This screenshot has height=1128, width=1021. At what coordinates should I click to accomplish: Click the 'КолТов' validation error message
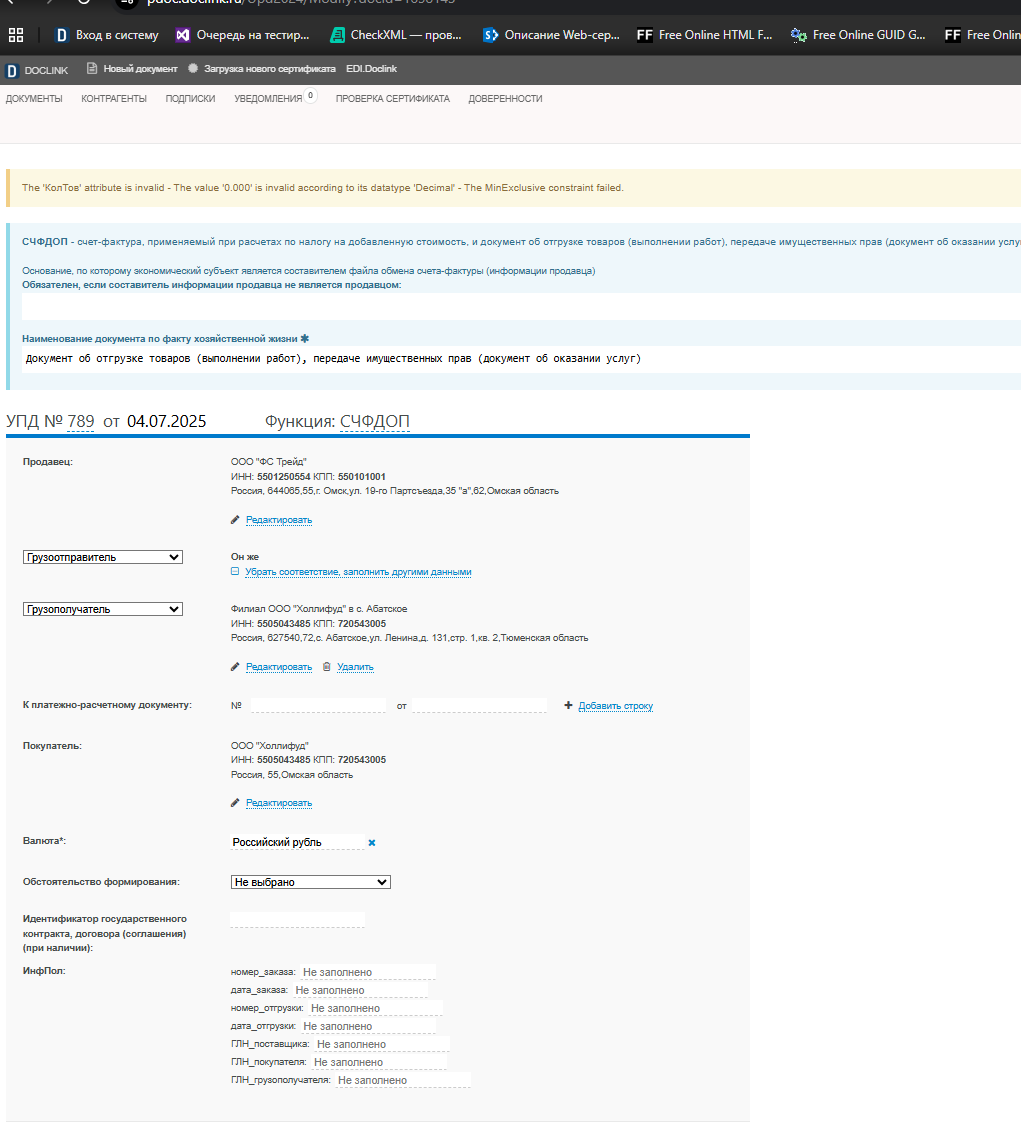(322, 188)
